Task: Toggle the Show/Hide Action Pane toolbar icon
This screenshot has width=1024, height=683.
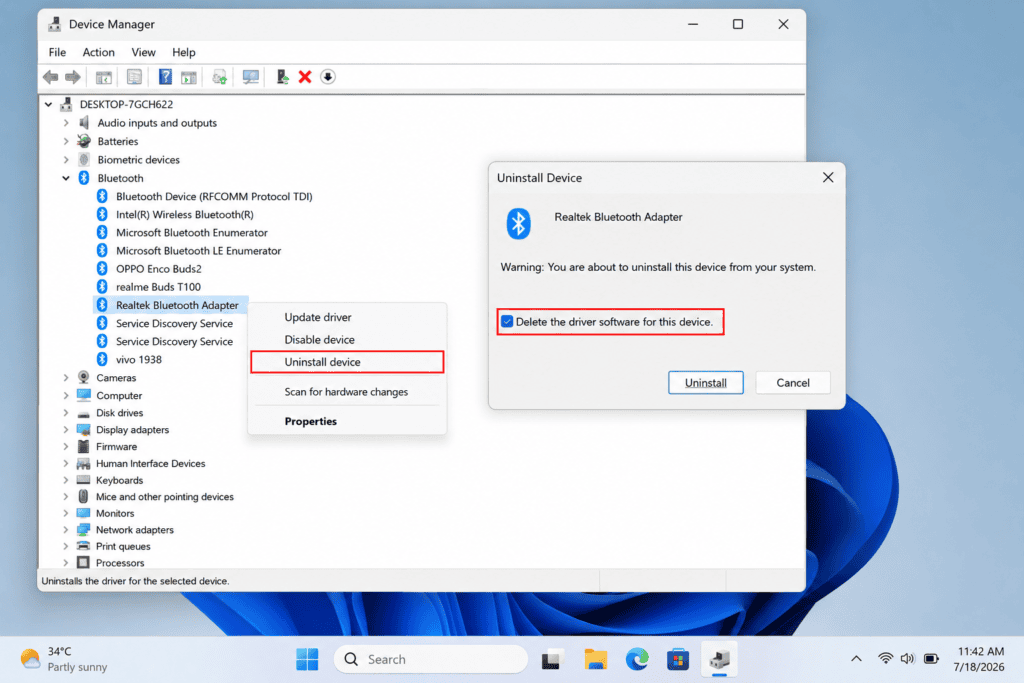Action: (x=189, y=77)
